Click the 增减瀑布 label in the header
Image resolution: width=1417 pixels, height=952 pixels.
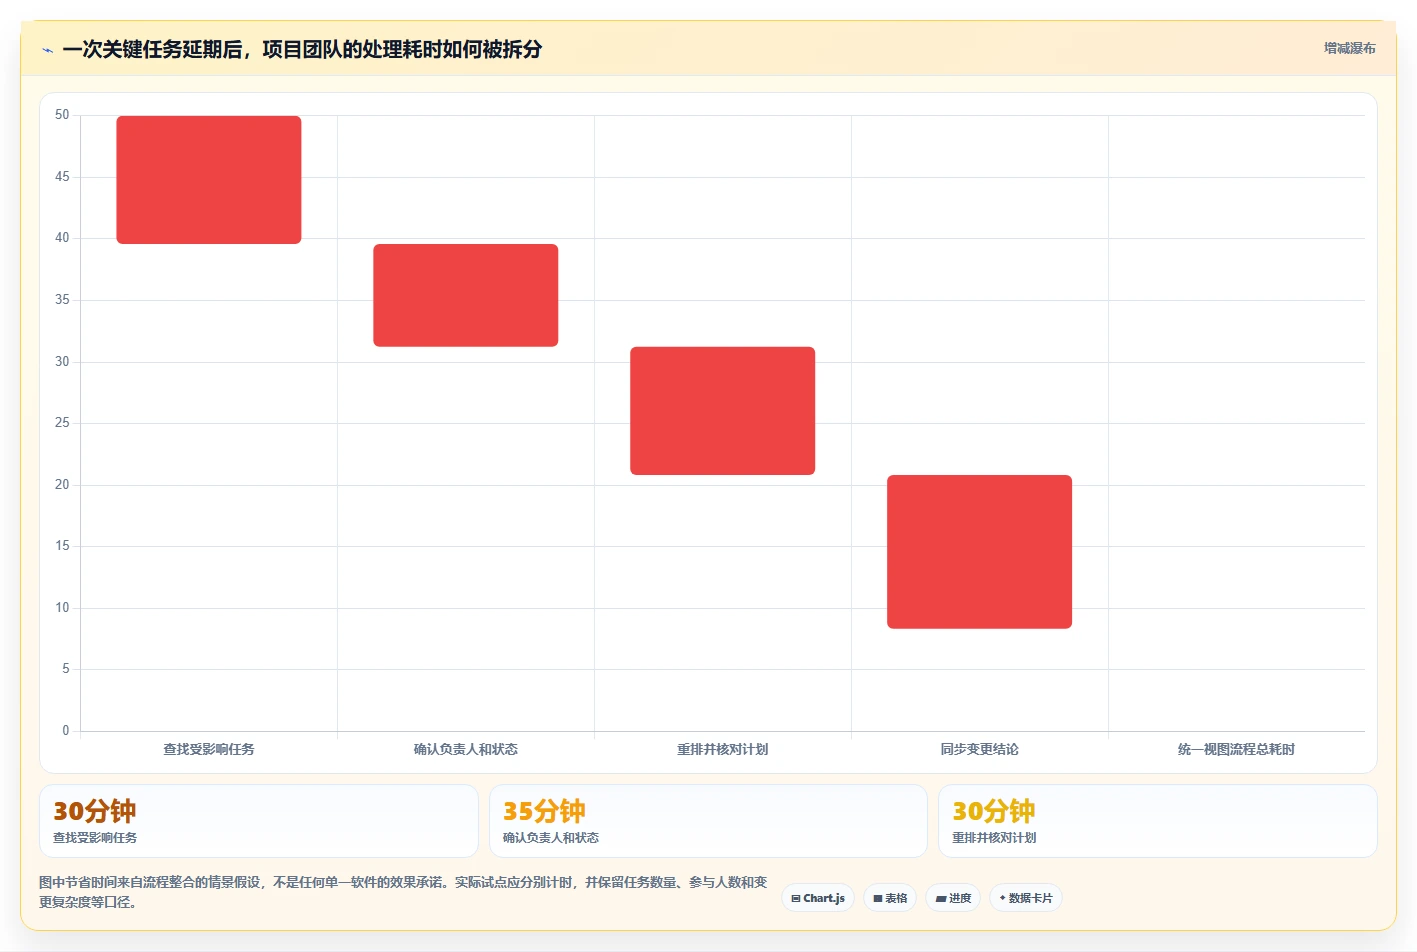(1349, 48)
